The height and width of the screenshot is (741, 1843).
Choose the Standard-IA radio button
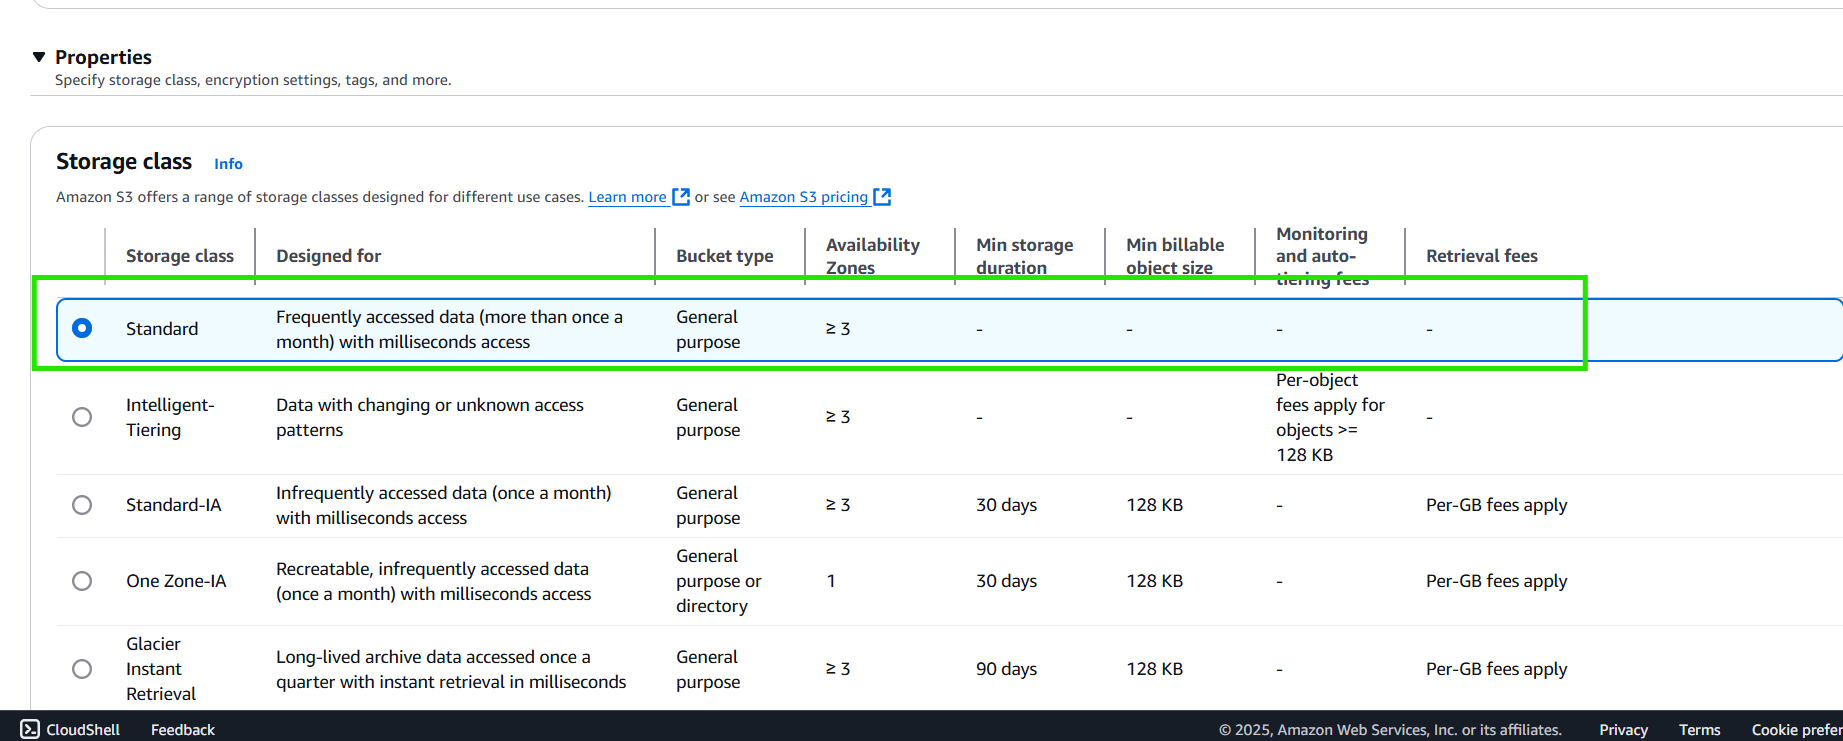[82, 505]
